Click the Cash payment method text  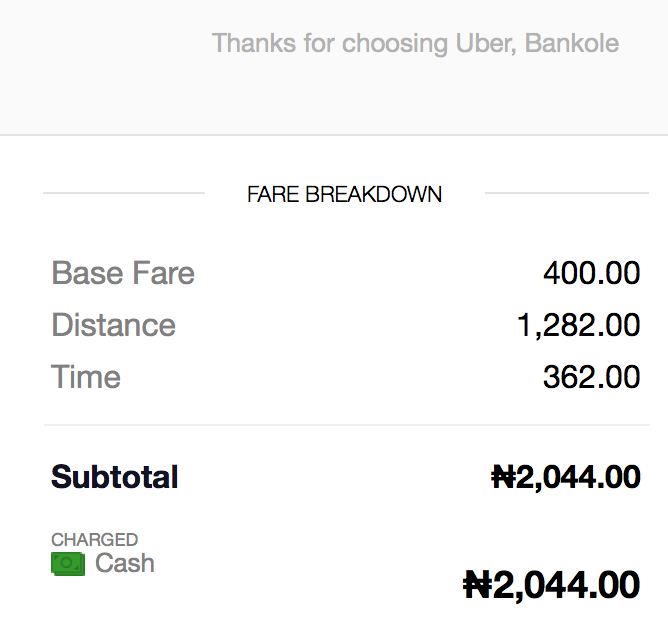pos(125,564)
